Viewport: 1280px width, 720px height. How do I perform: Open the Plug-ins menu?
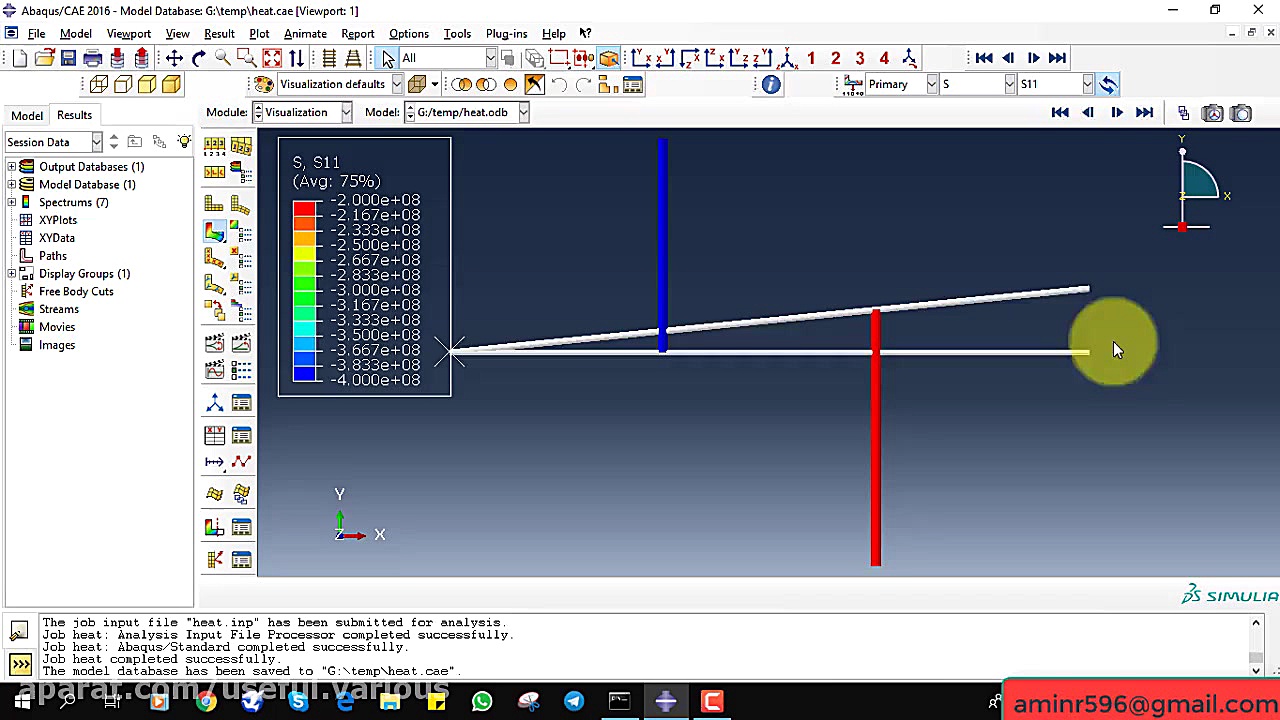(x=506, y=34)
